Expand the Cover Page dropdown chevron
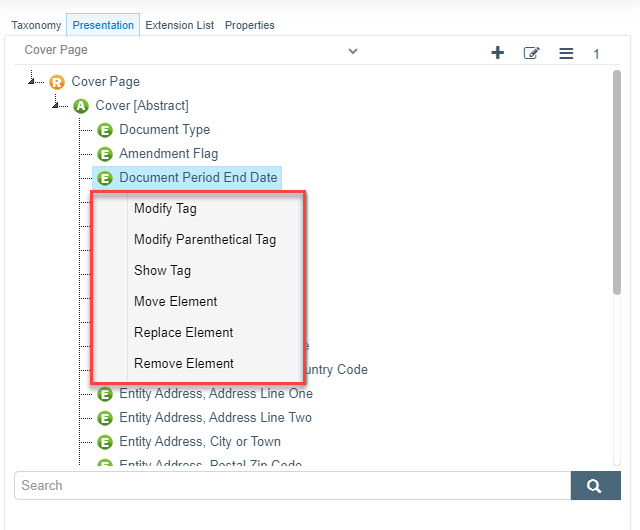 click(353, 51)
